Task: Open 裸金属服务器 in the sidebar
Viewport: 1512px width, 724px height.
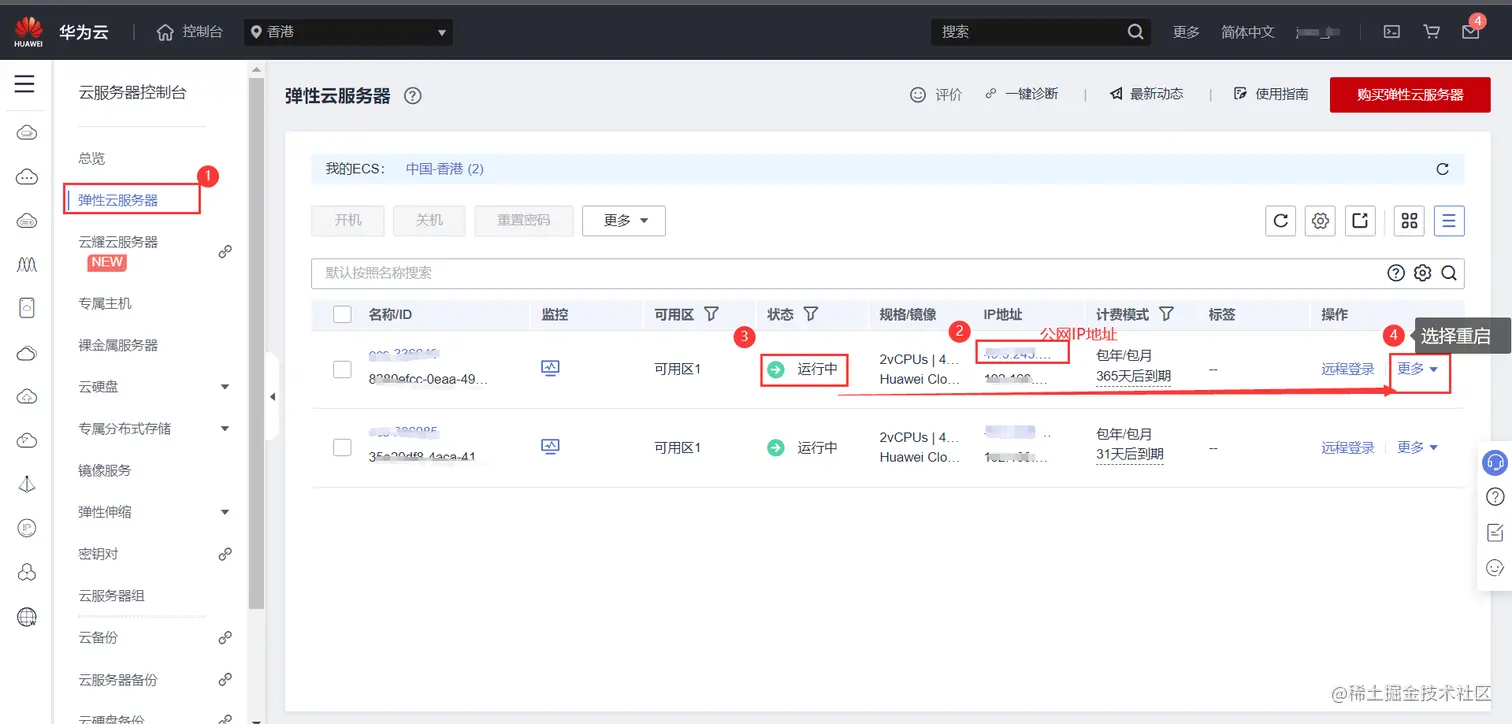Action: (x=118, y=345)
